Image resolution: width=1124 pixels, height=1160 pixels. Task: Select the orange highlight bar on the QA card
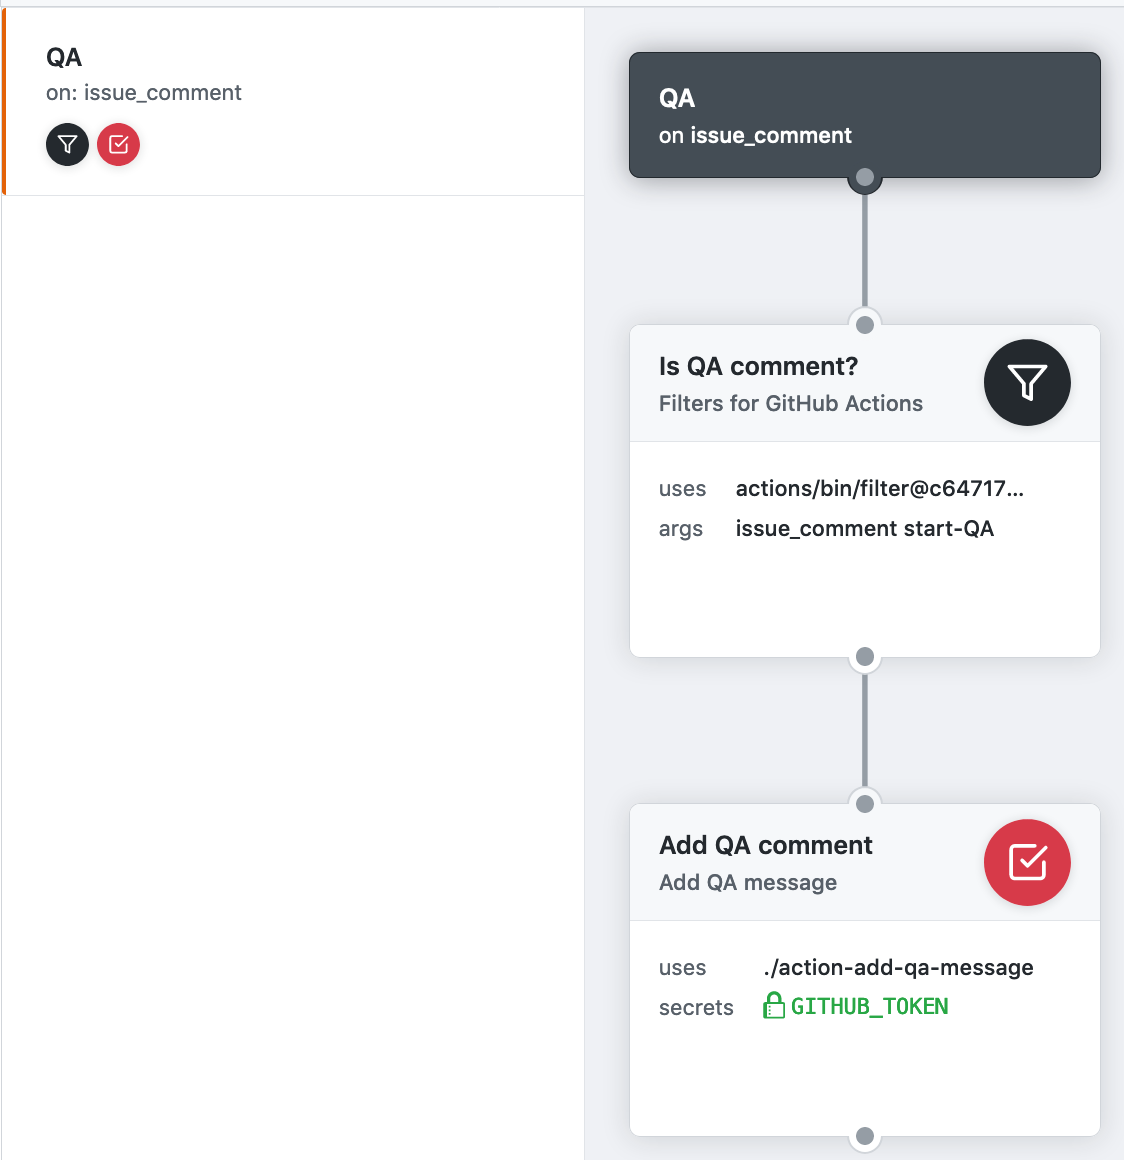click(x=4, y=100)
